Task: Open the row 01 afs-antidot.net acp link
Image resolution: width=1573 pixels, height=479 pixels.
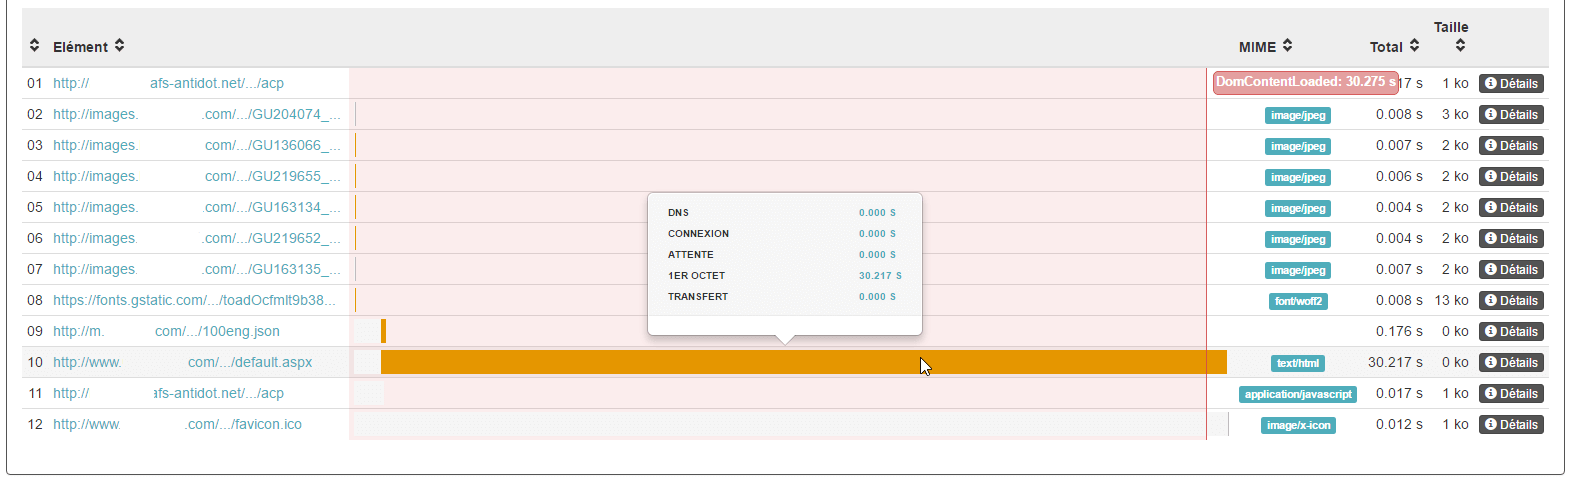Action: point(168,83)
